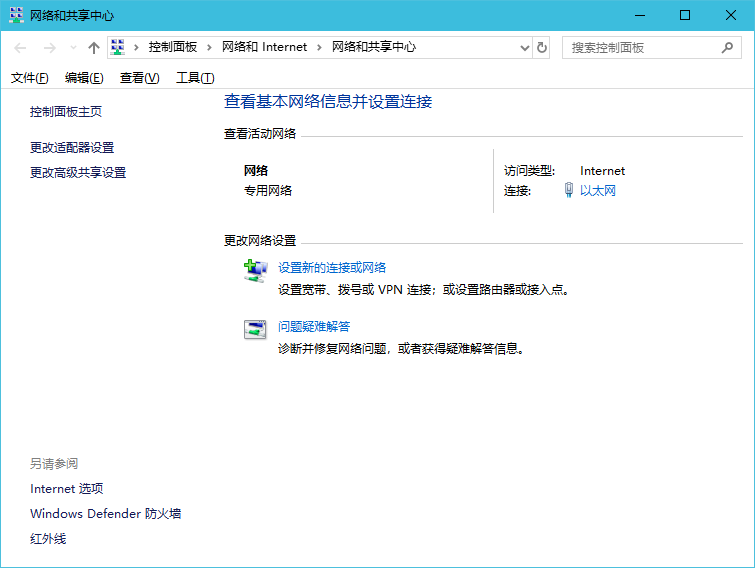Open Windows Defender 防火墙
Viewport: 755px width, 568px height.
click(x=105, y=514)
